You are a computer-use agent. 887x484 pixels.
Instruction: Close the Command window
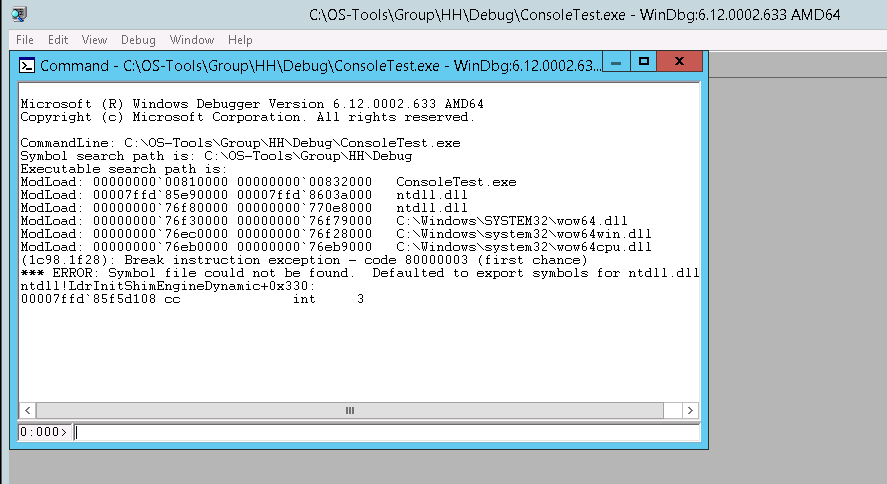pyautogui.click(x=679, y=62)
